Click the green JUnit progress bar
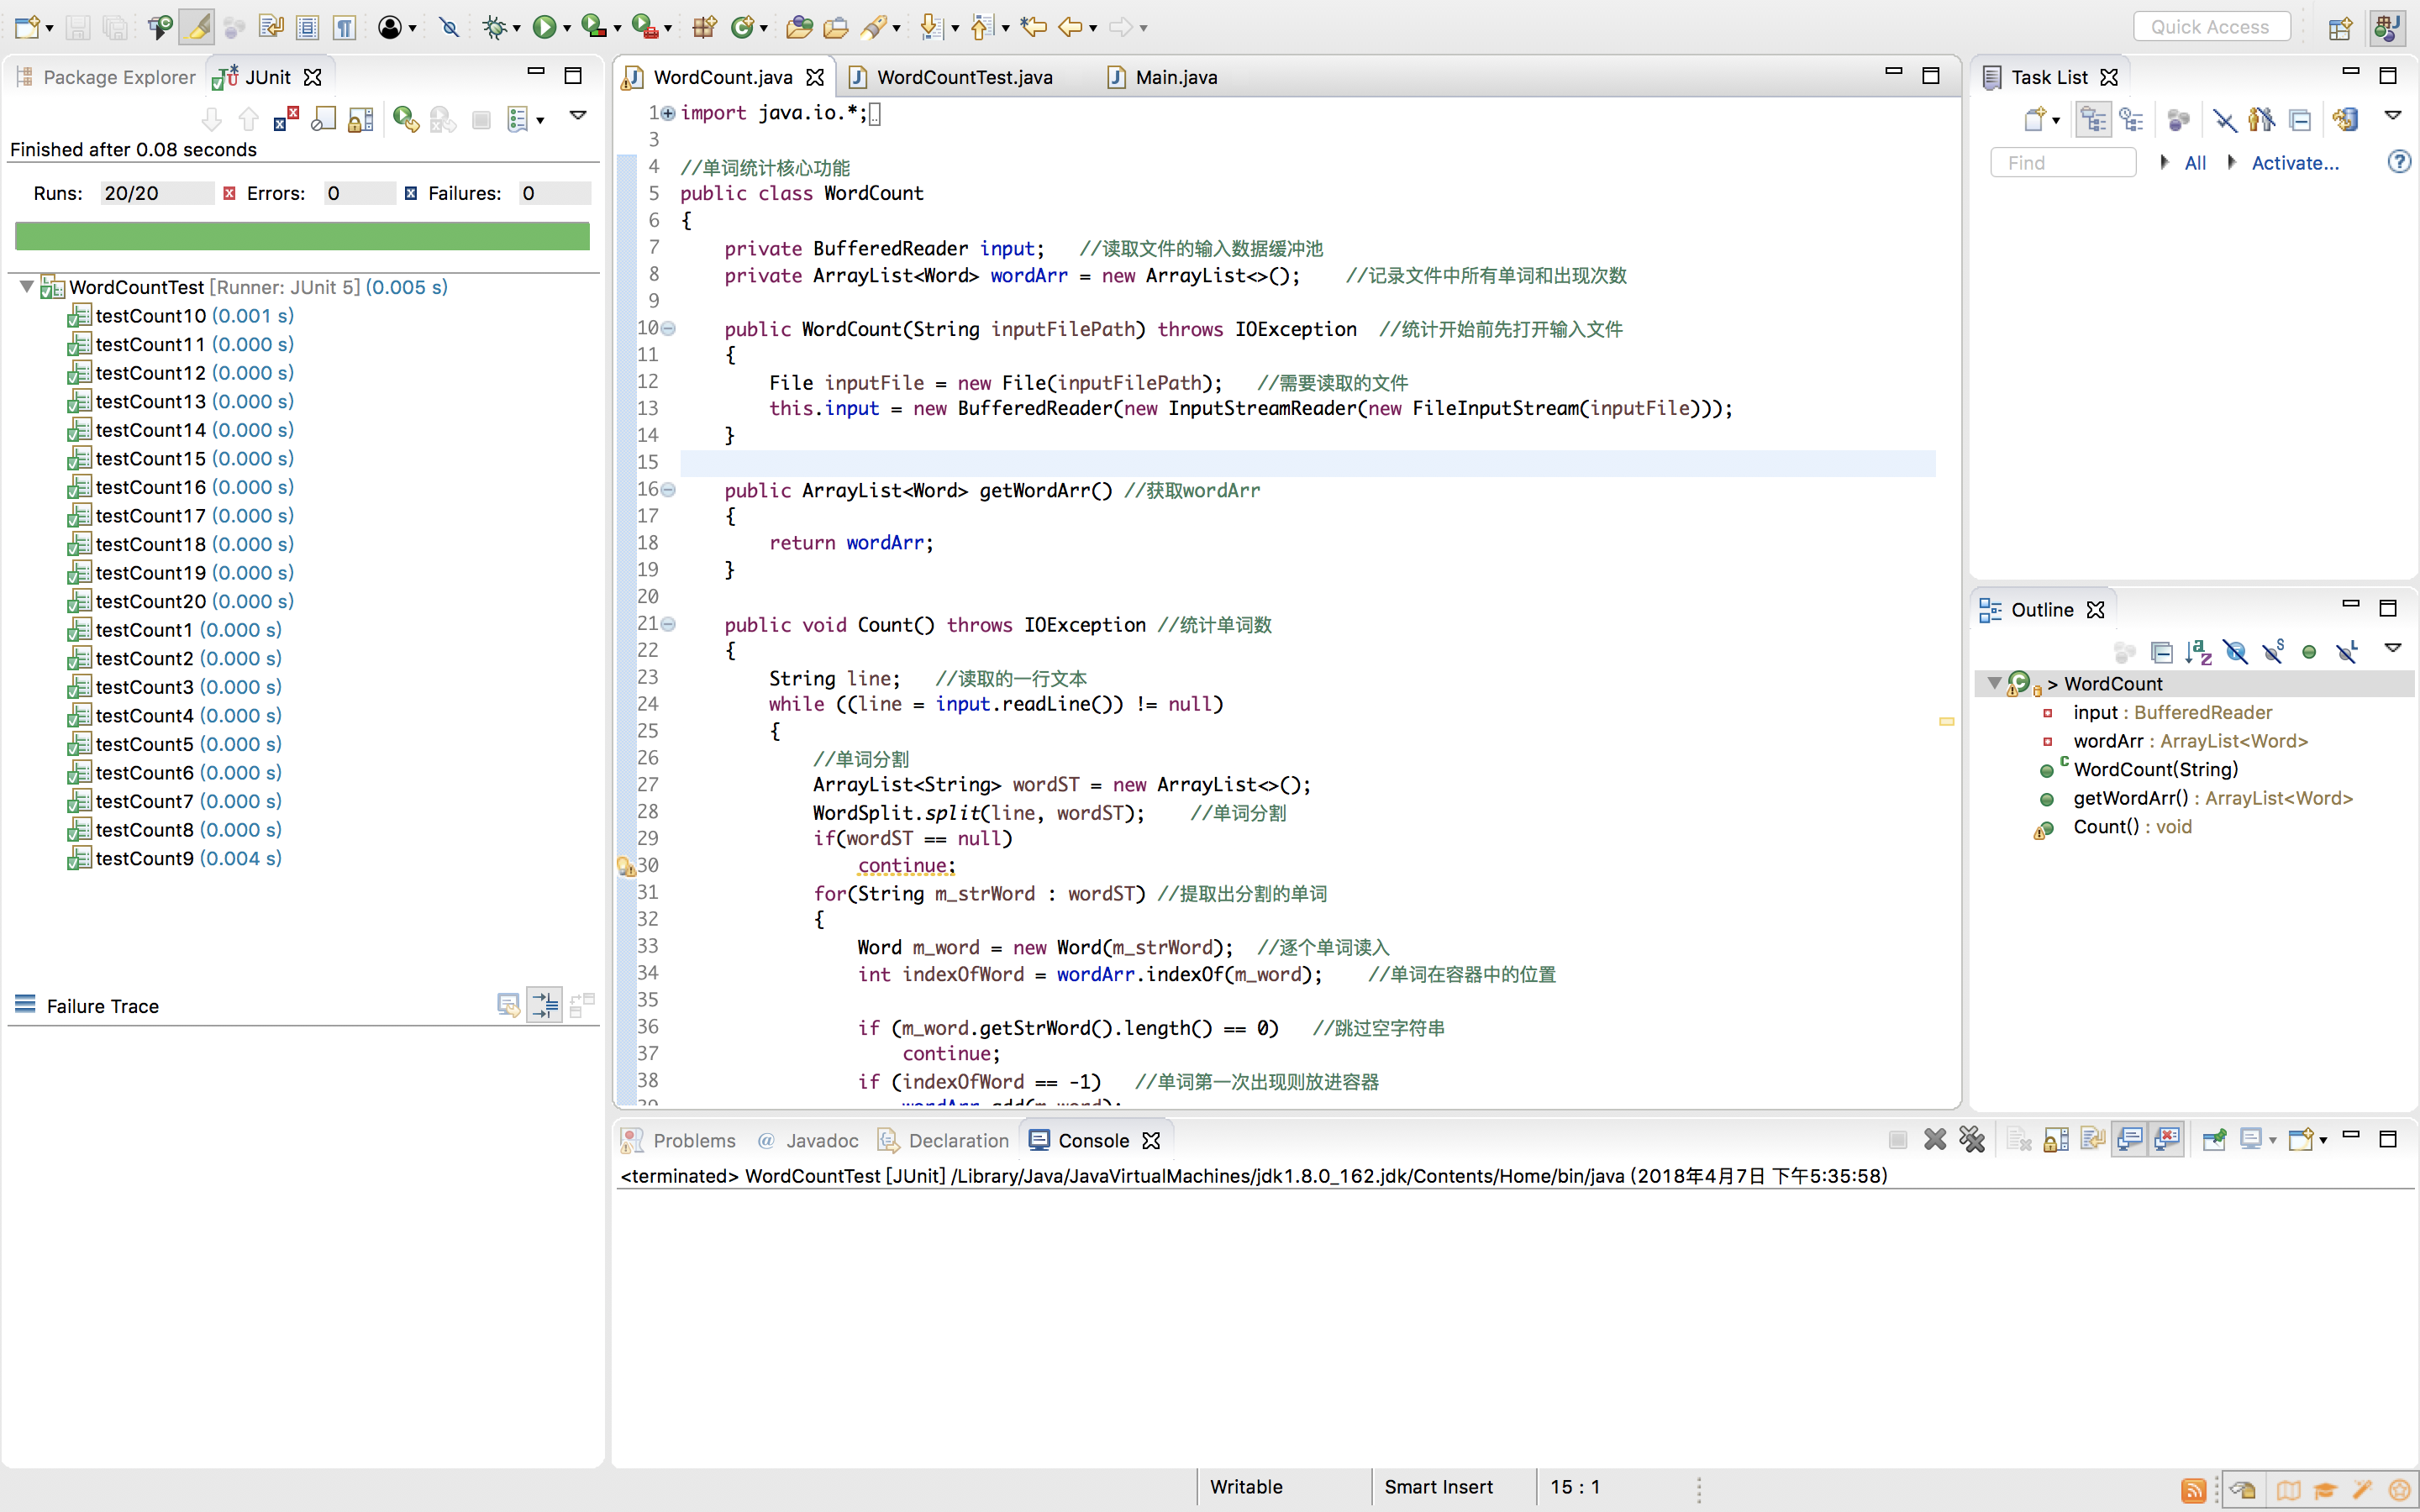The image size is (2420, 1512). (x=302, y=236)
